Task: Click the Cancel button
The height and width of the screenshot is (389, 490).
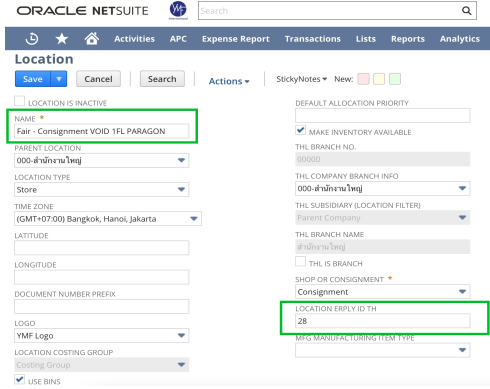Action: [98, 79]
